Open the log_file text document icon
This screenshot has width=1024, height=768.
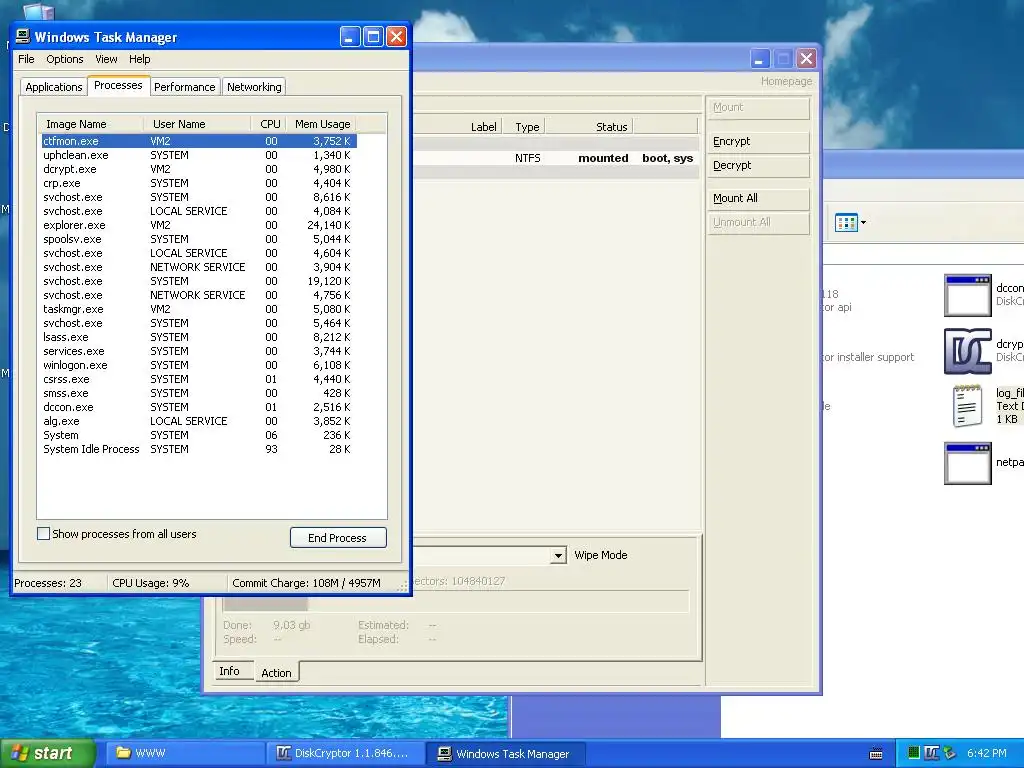click(968, 406)
